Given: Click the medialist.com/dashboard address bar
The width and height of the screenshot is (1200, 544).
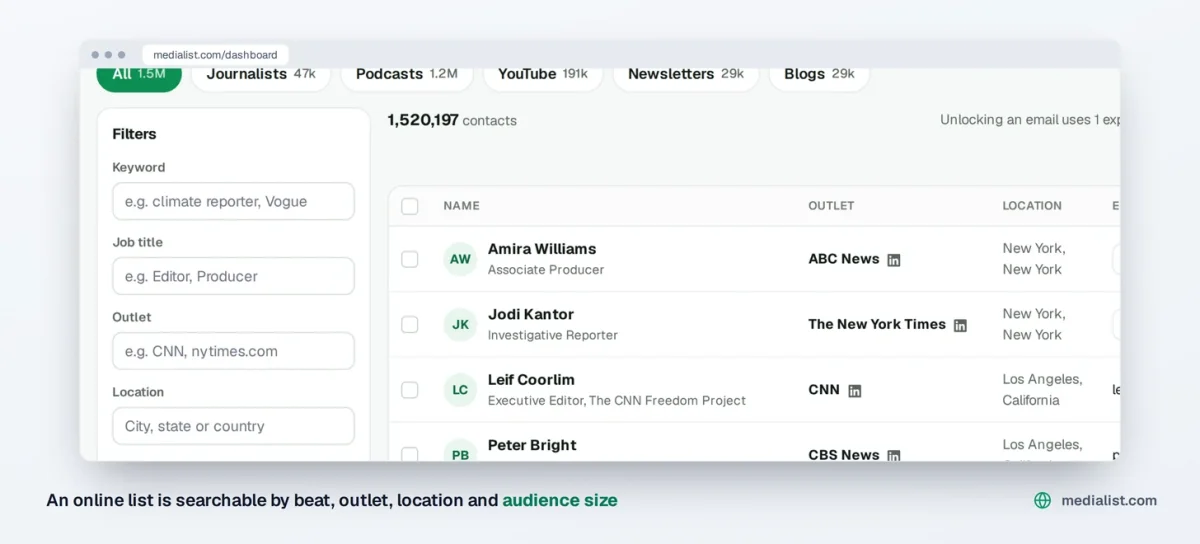Looking at the screenshot, I should pos(215,55).
